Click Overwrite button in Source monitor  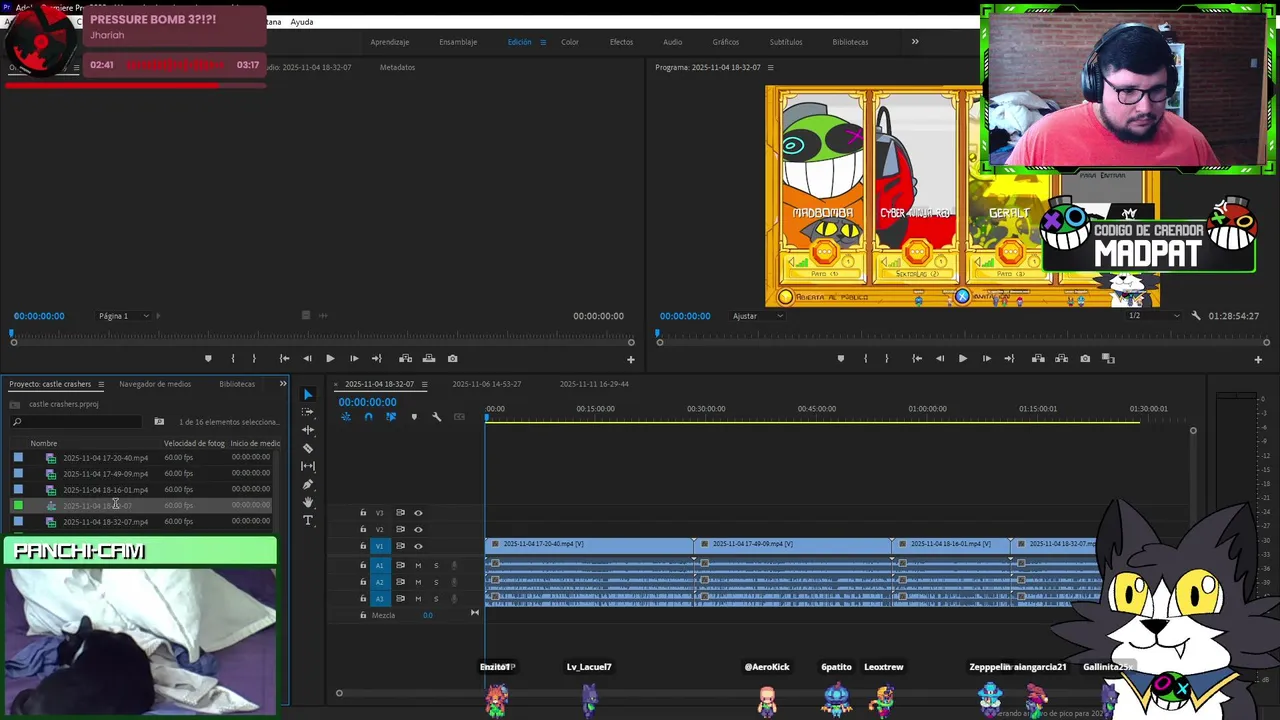[429, 358]
